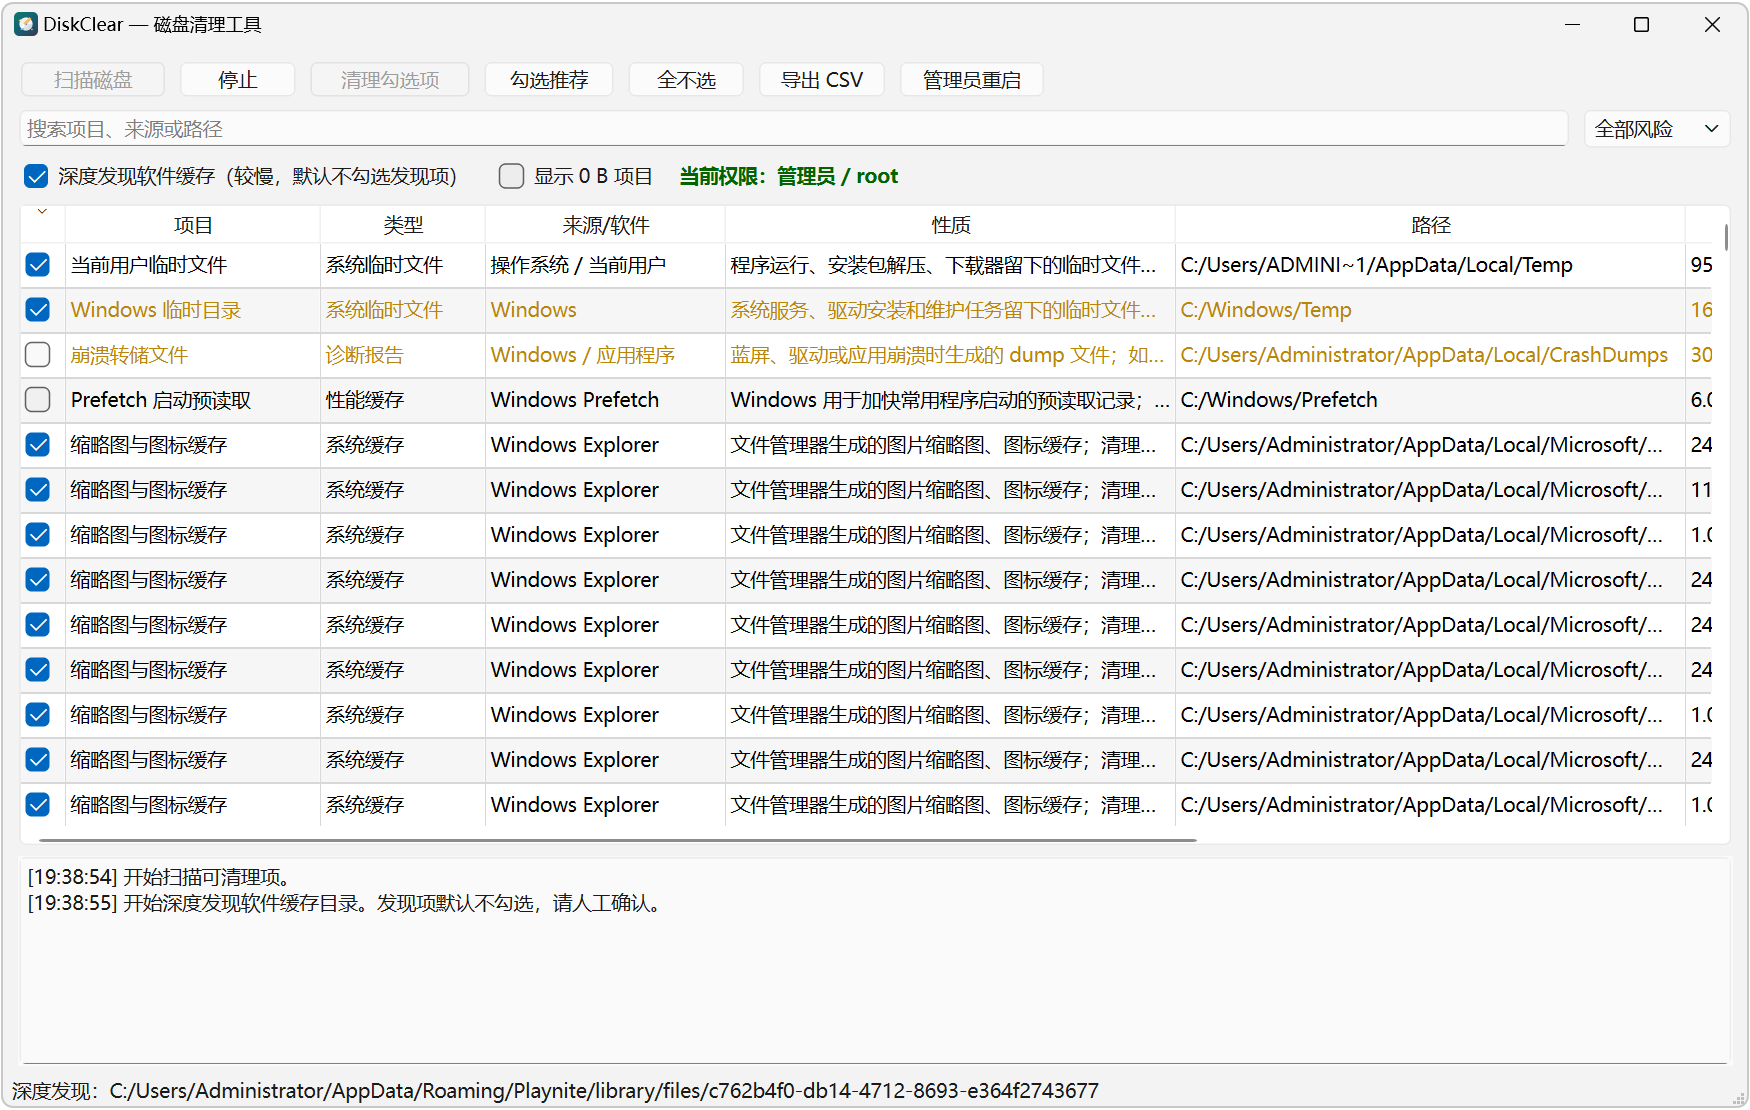
Task: Click the CrashDumps path cell
Action: point(1430,355)
